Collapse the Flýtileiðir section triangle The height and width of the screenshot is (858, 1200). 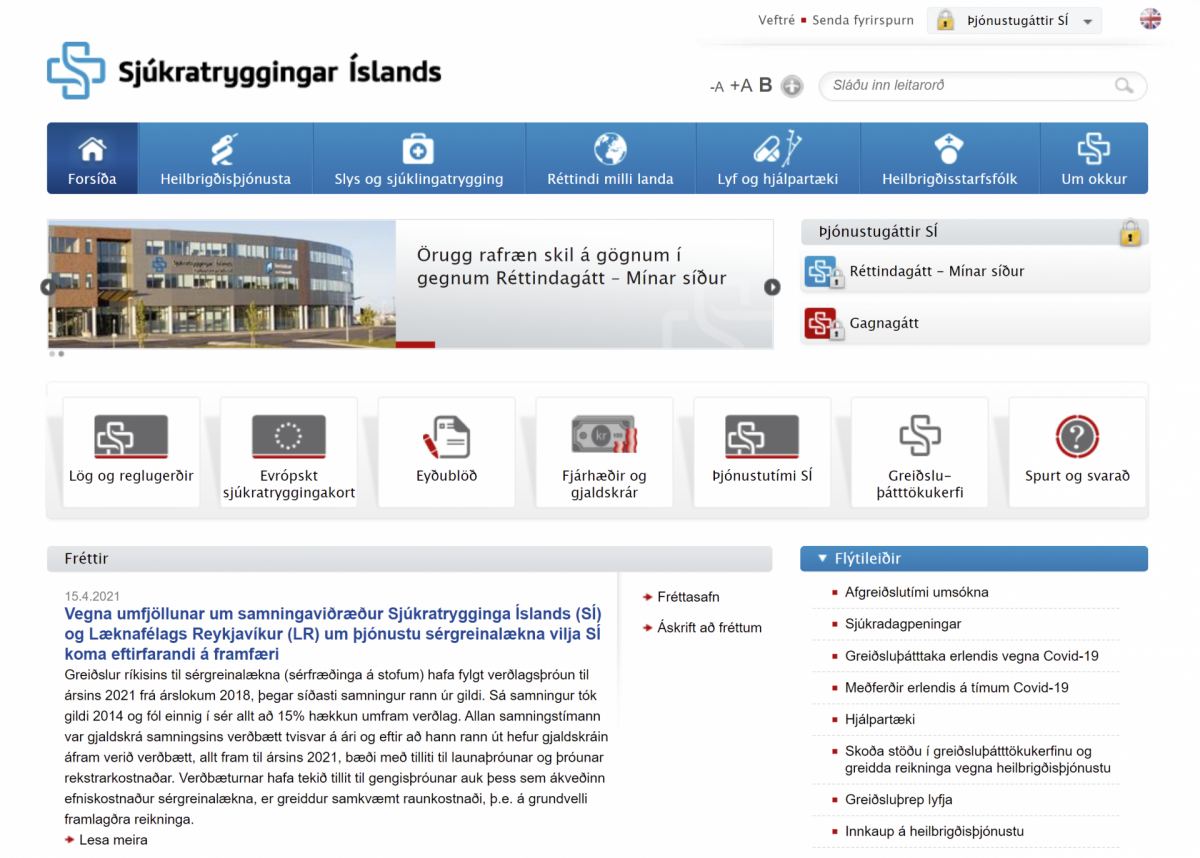tap(823, 559)
